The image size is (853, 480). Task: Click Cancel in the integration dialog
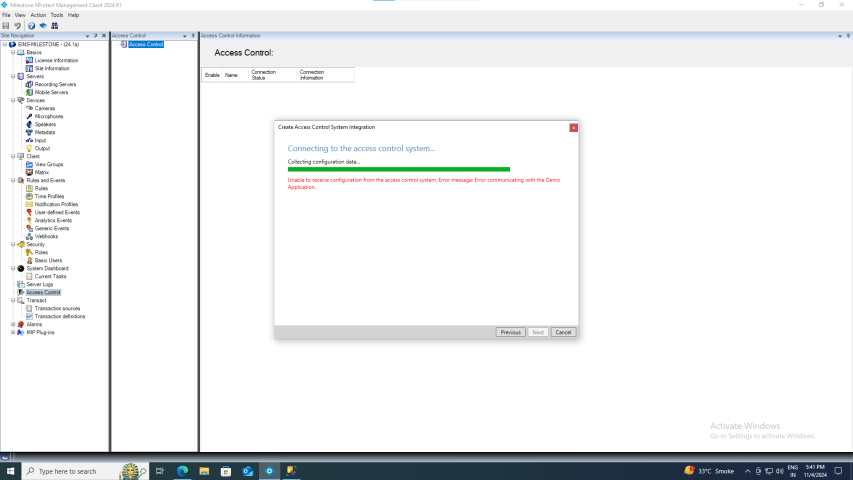(563, 332)
